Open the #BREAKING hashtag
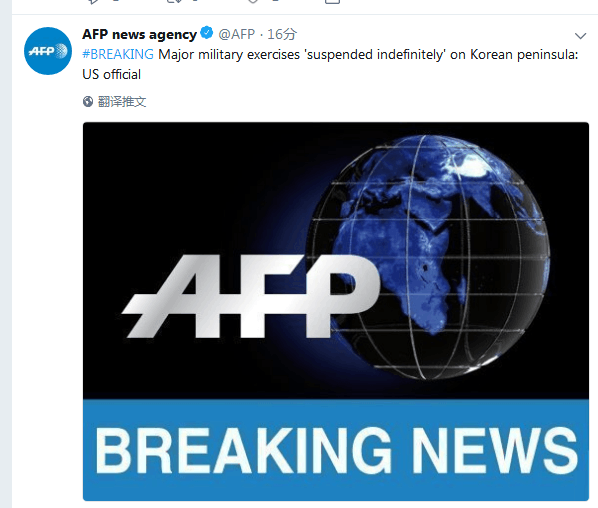Viewport: 598px width, 508px height. pos(118,55)
